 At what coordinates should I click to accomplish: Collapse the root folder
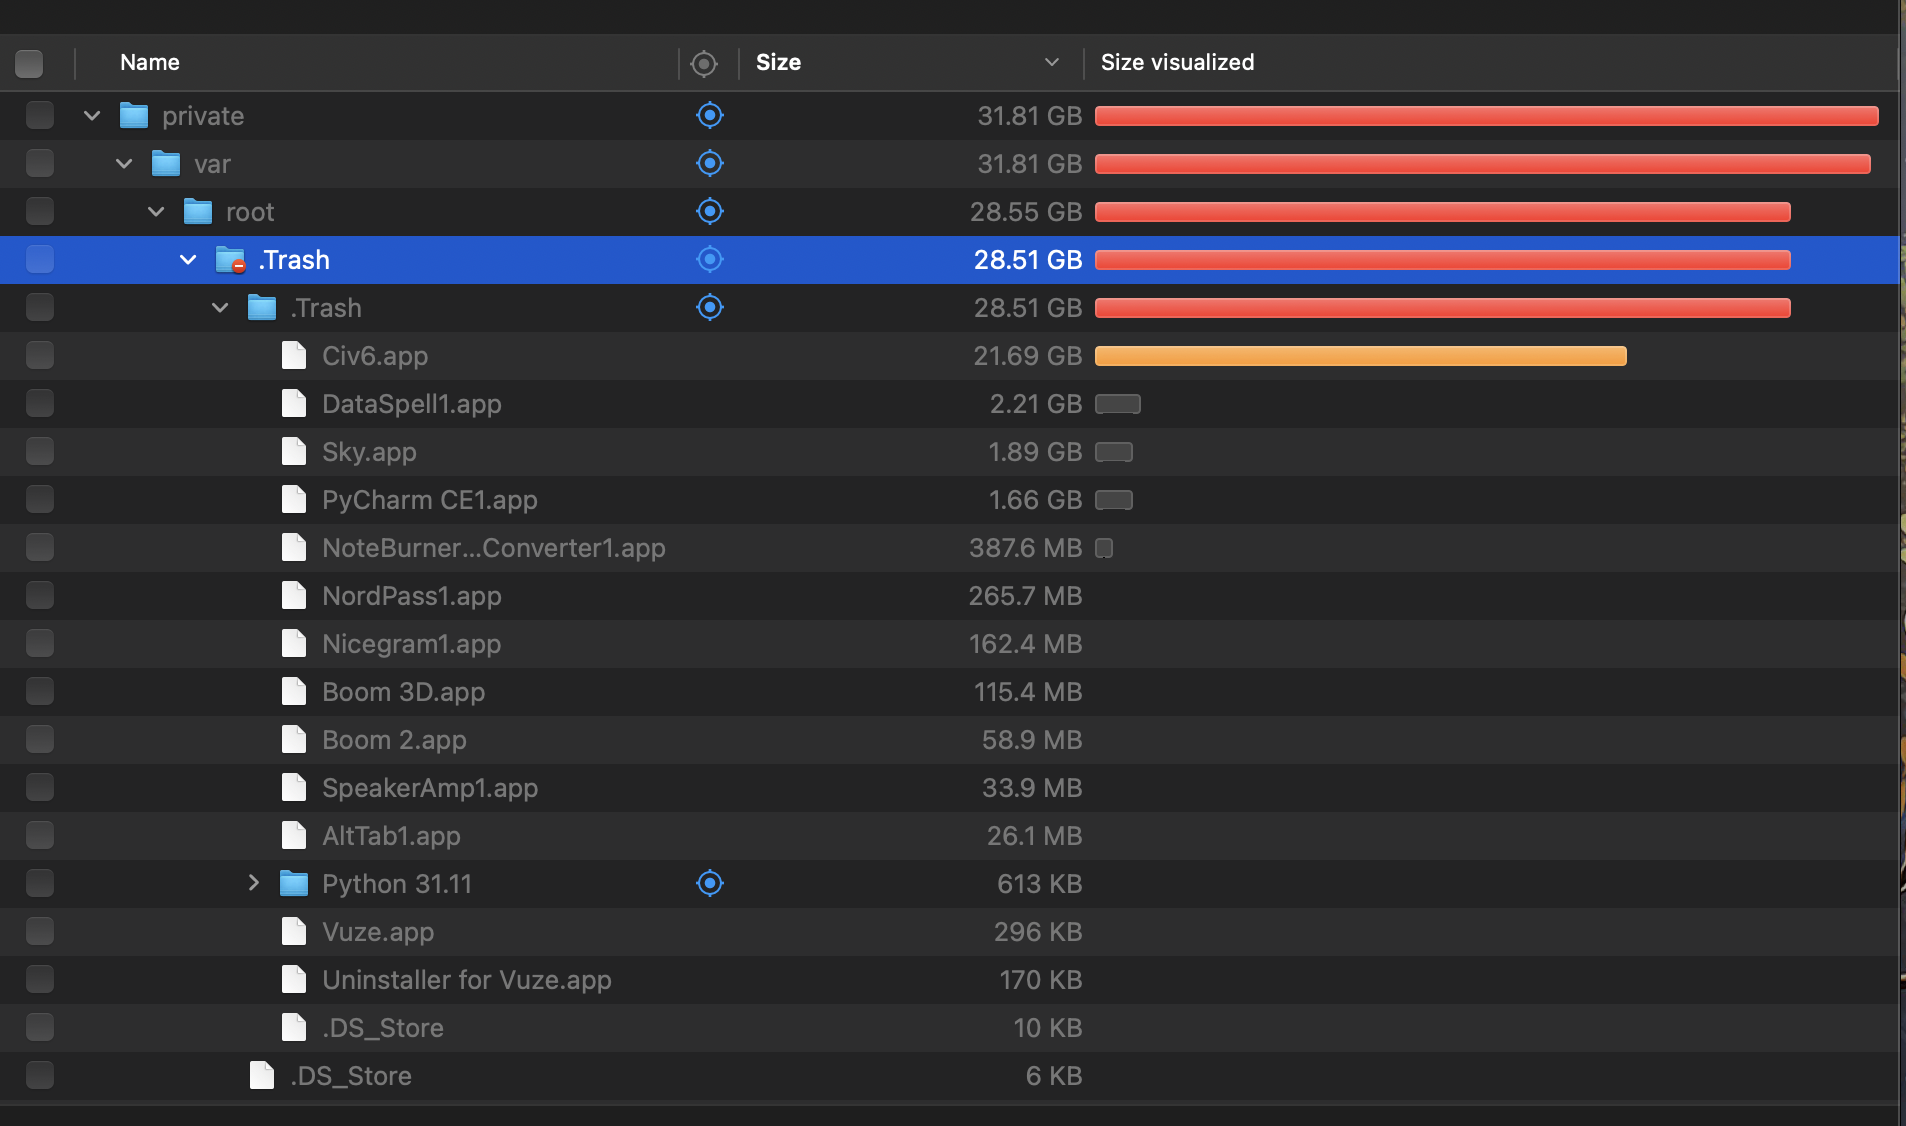[156, 212]
